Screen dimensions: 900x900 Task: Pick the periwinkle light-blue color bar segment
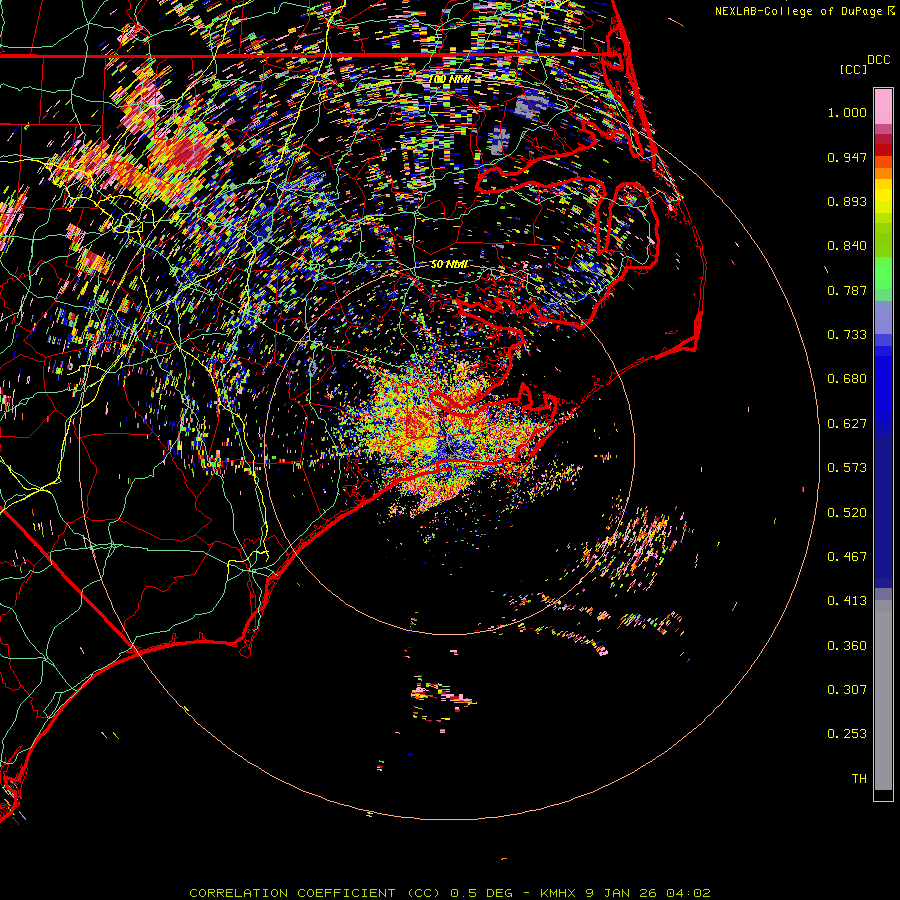pyautogui.click(x=883, y=318)
